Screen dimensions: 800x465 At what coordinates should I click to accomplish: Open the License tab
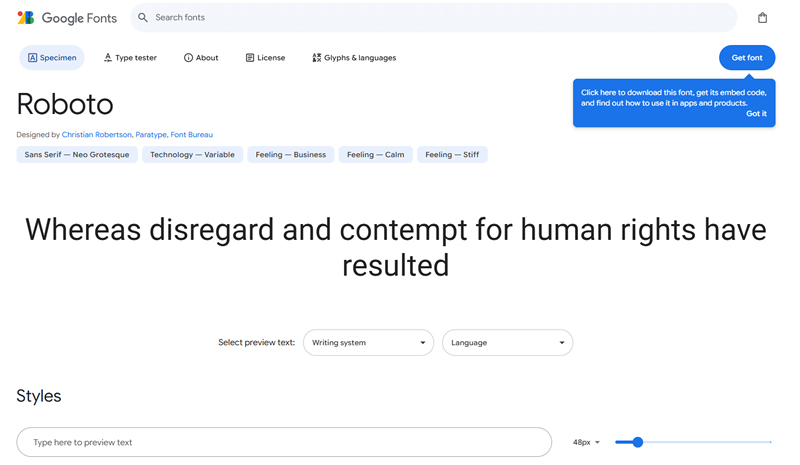coord(265,58)
